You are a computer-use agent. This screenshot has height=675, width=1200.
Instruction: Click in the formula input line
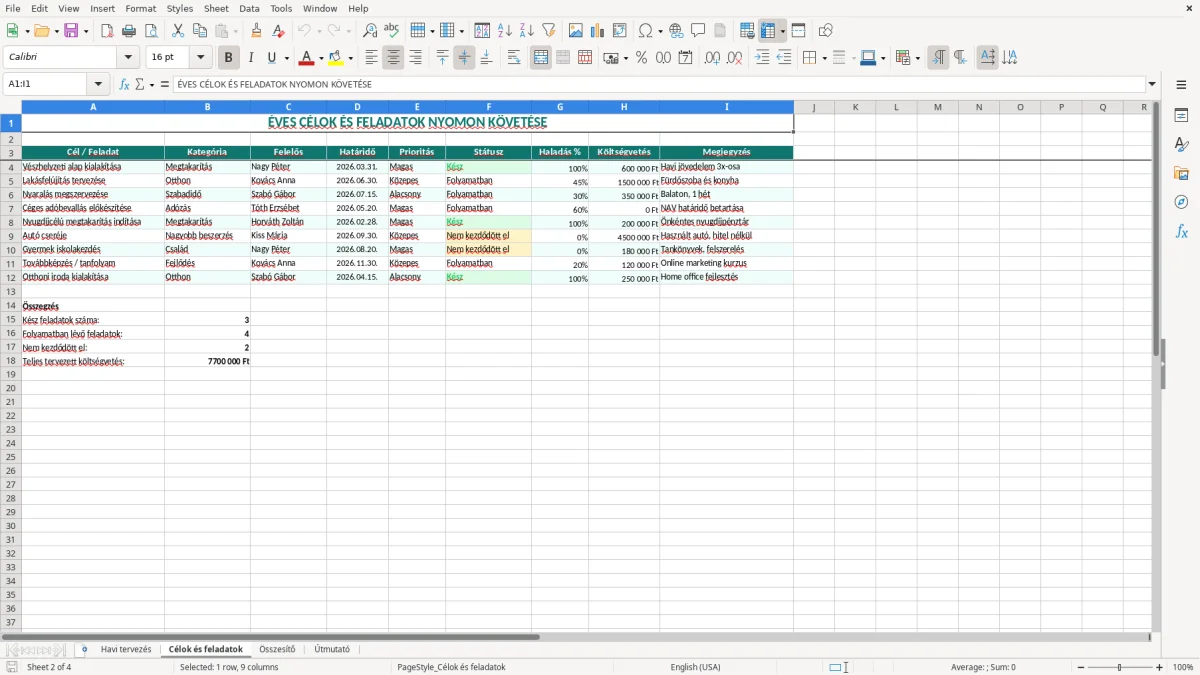pyautogui.click(x=658, y=85)
